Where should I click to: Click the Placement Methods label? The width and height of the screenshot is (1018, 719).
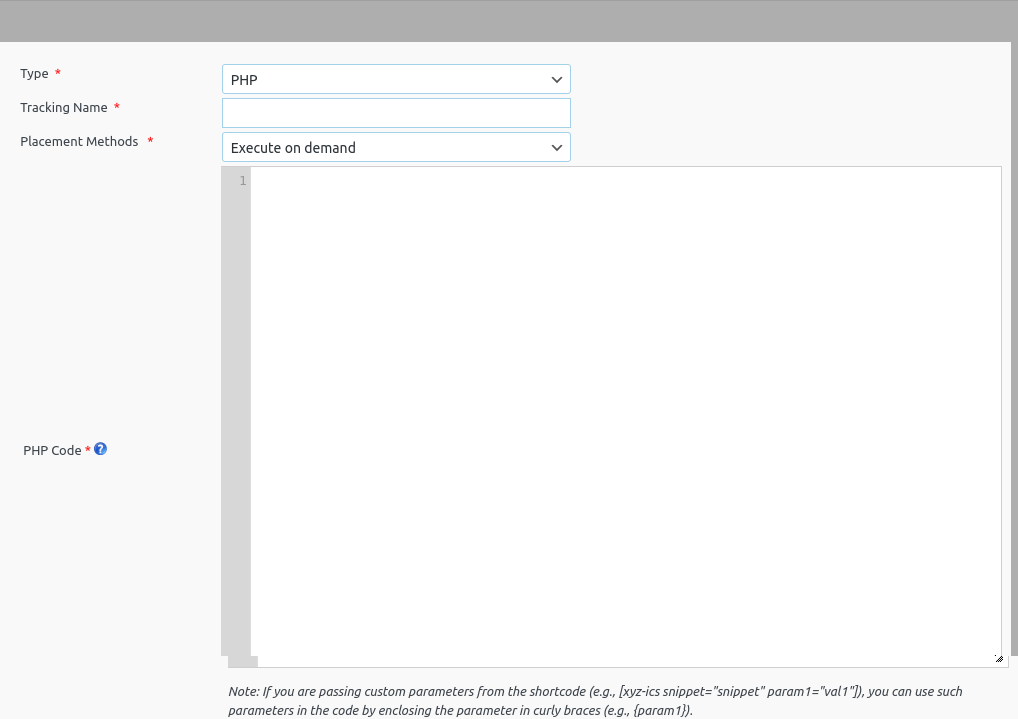pos(79,141)
